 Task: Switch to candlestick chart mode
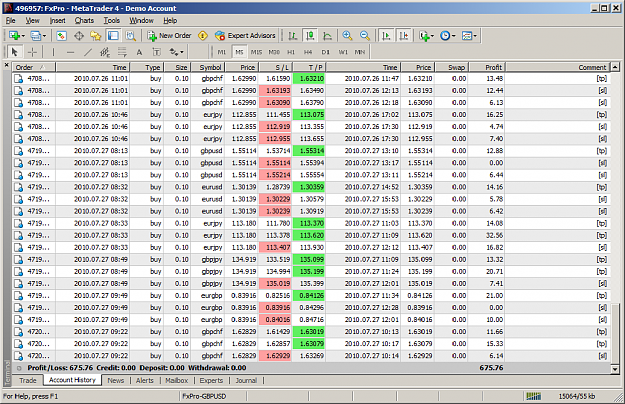pyautogui.click(x=310, y=36)
